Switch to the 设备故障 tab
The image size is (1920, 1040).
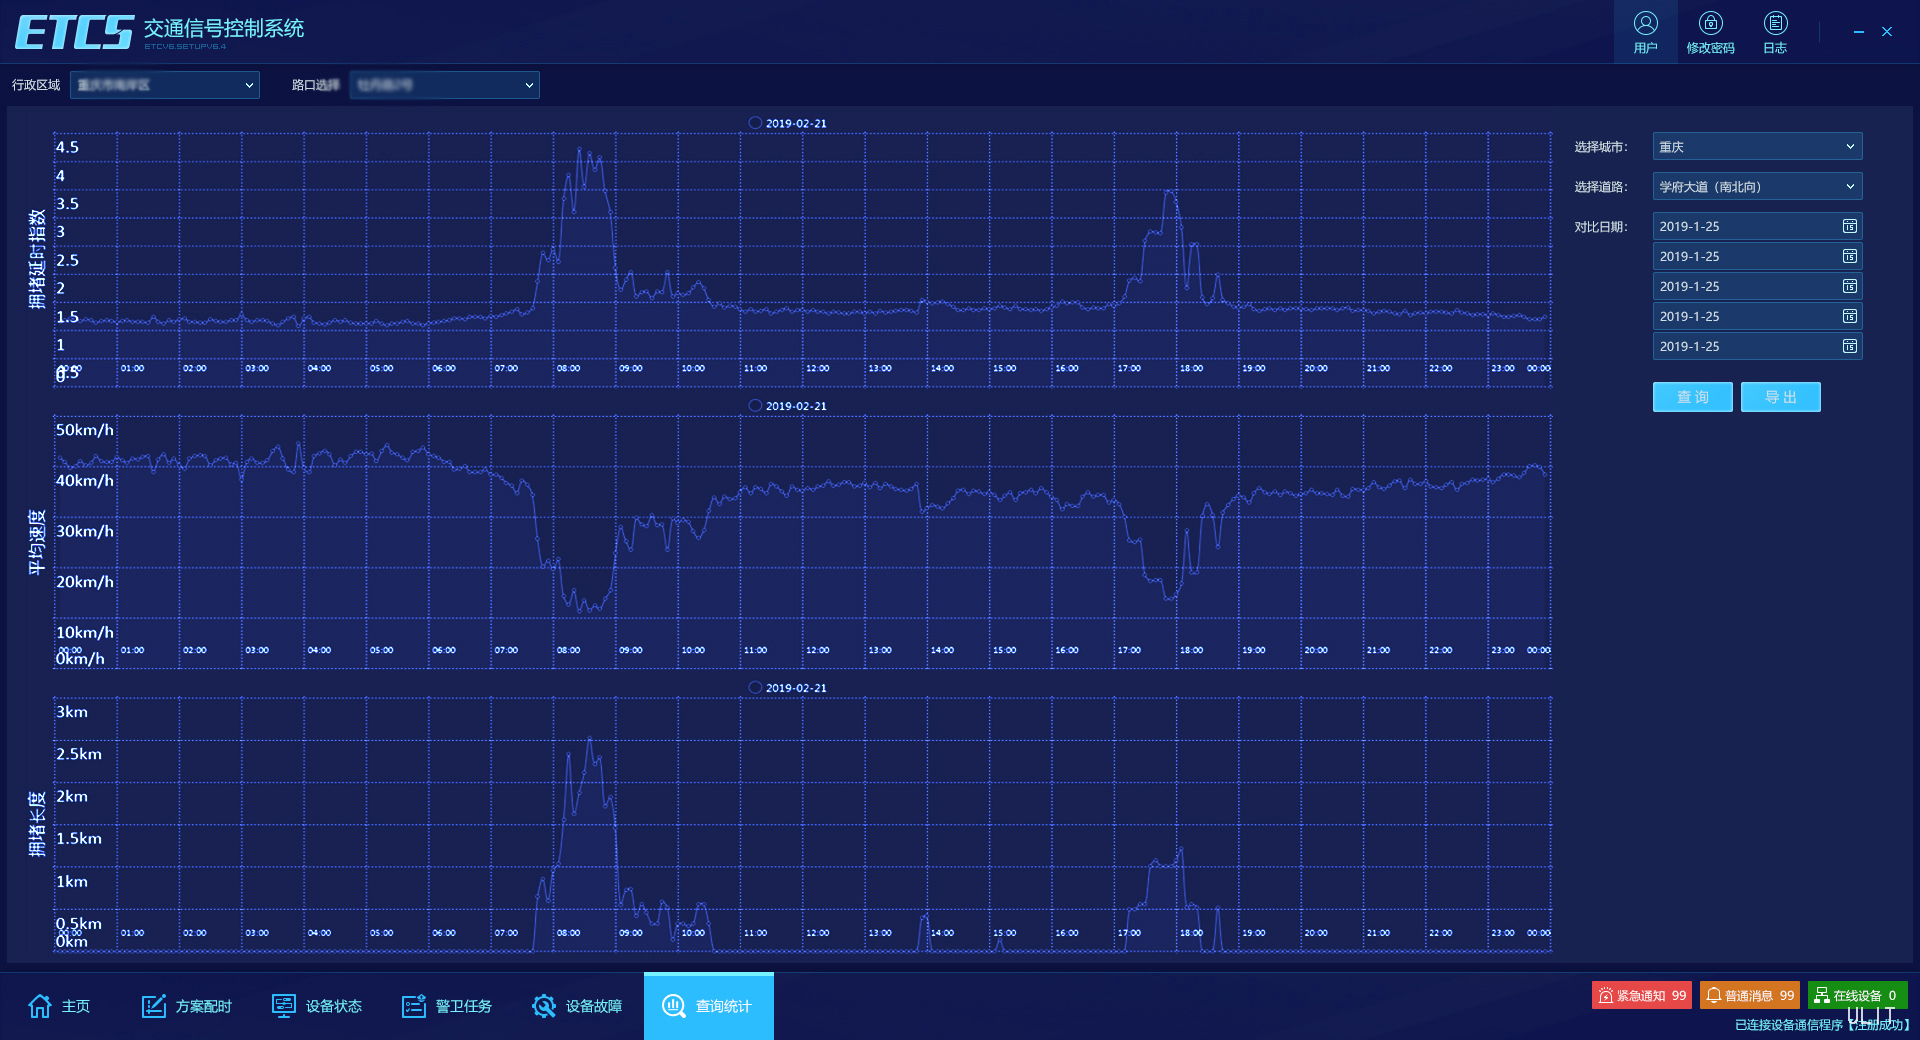click(577, 1006)
